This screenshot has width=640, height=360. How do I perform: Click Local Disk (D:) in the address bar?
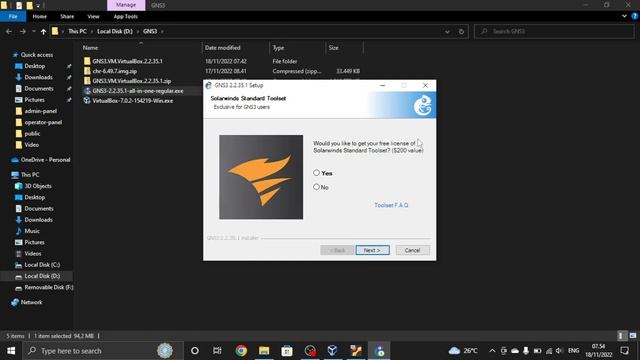115,31
